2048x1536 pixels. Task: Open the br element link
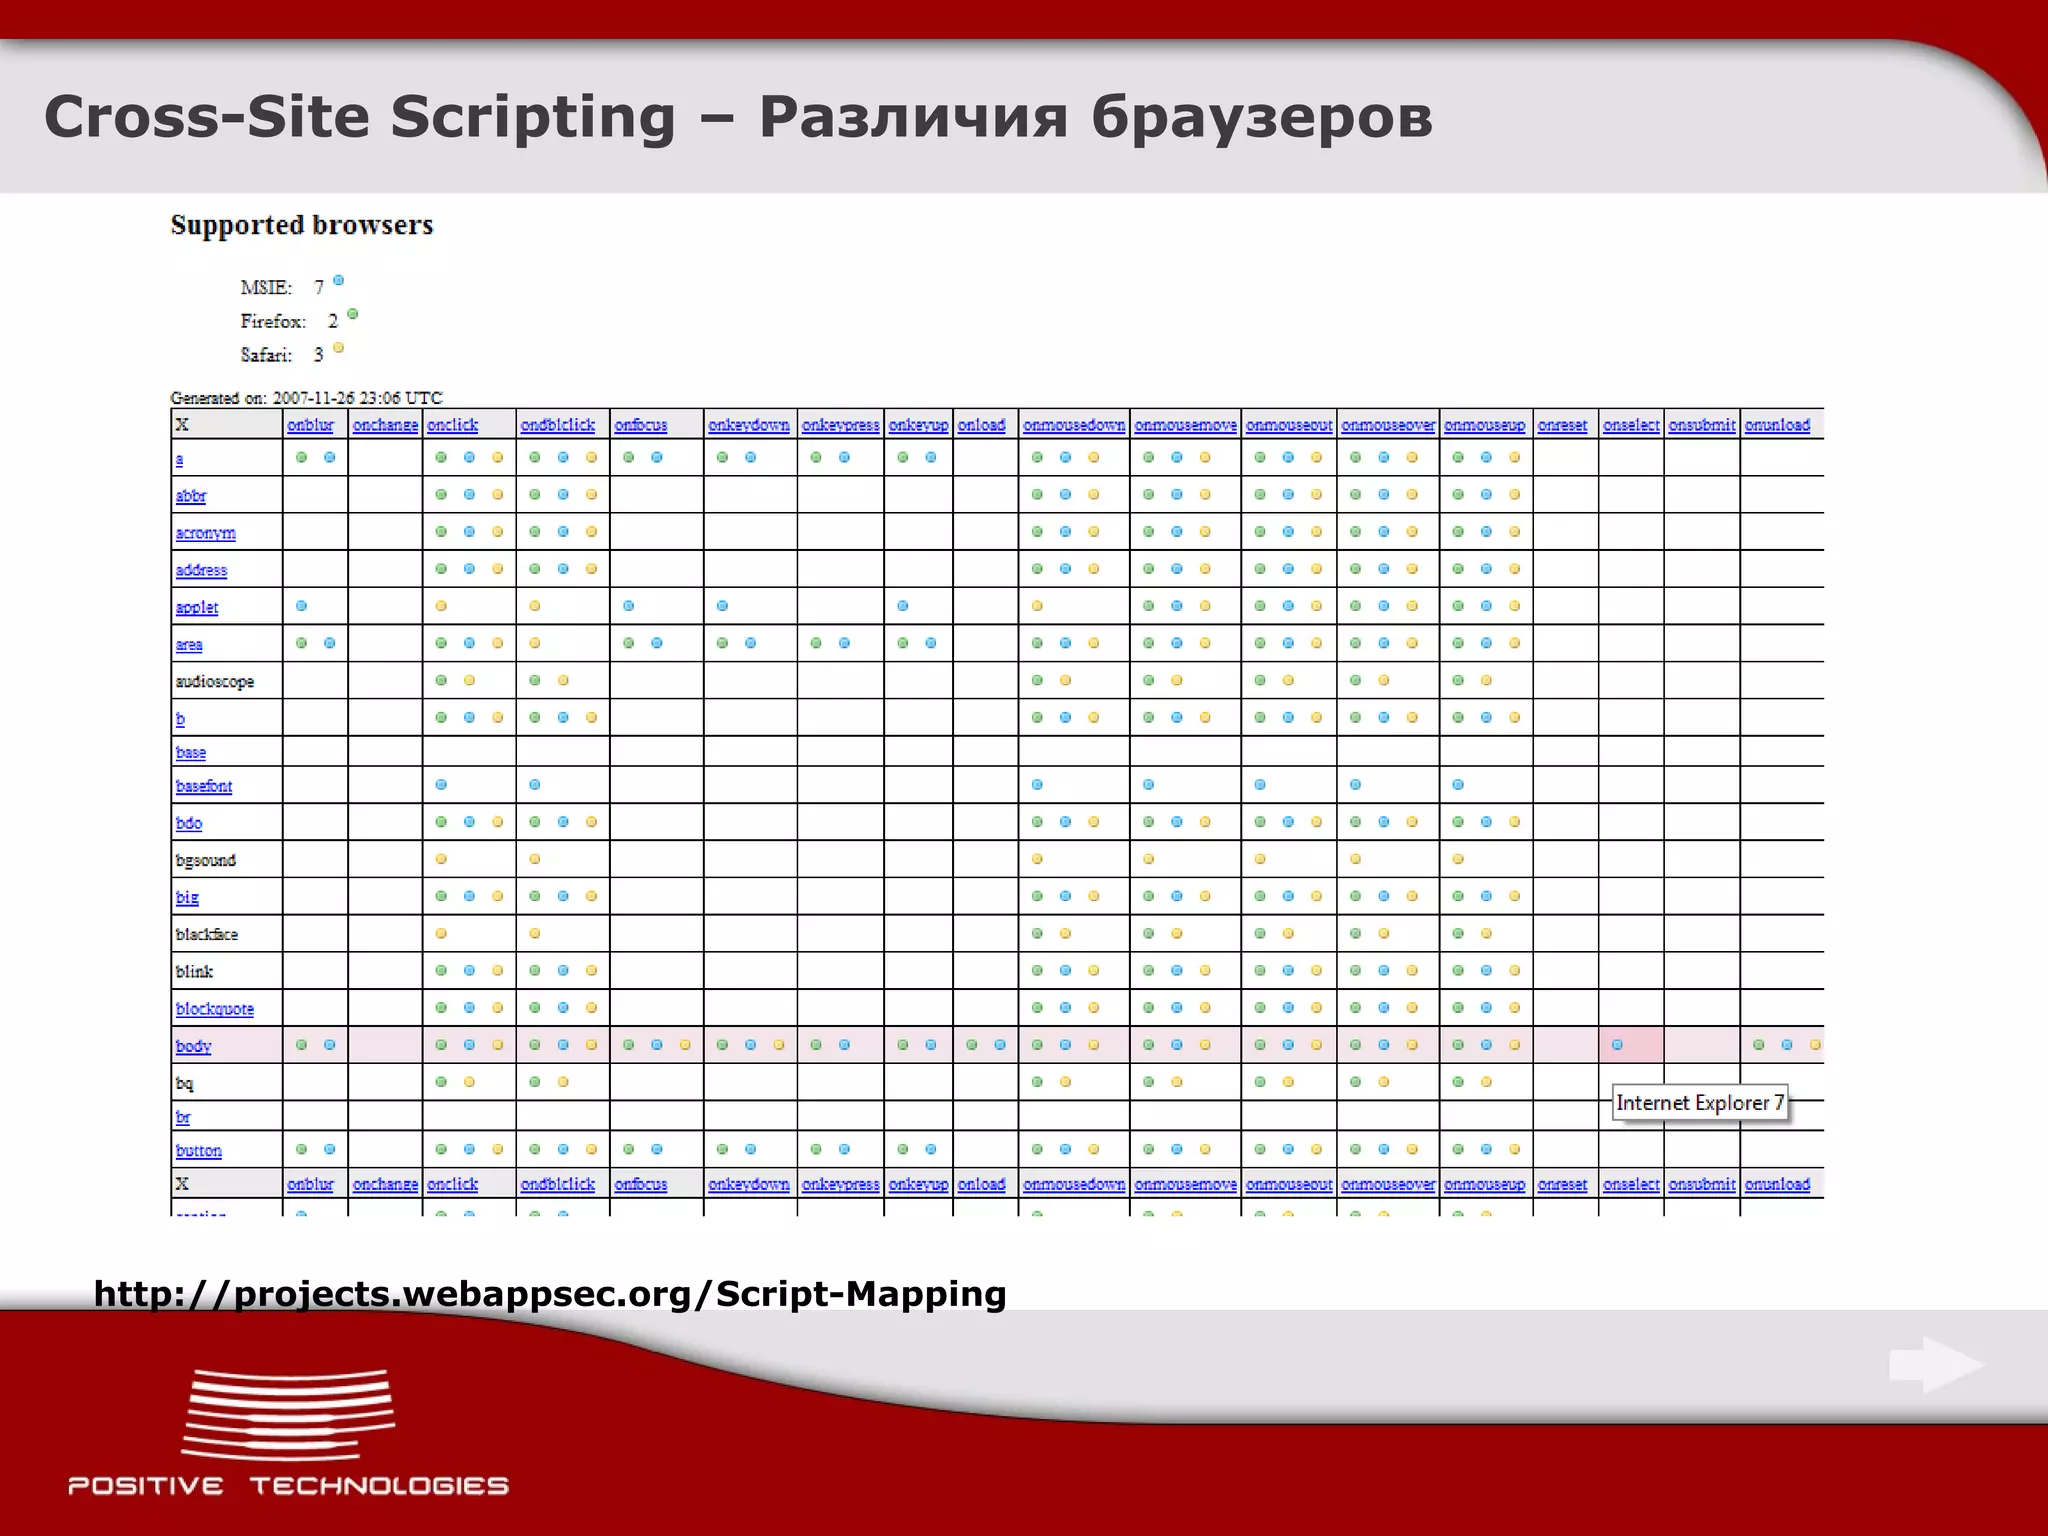(x=183, y=1117)
